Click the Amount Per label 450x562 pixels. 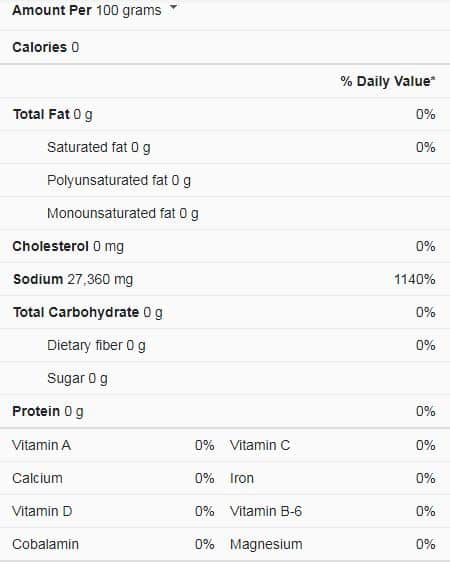[x=52, y=10]
